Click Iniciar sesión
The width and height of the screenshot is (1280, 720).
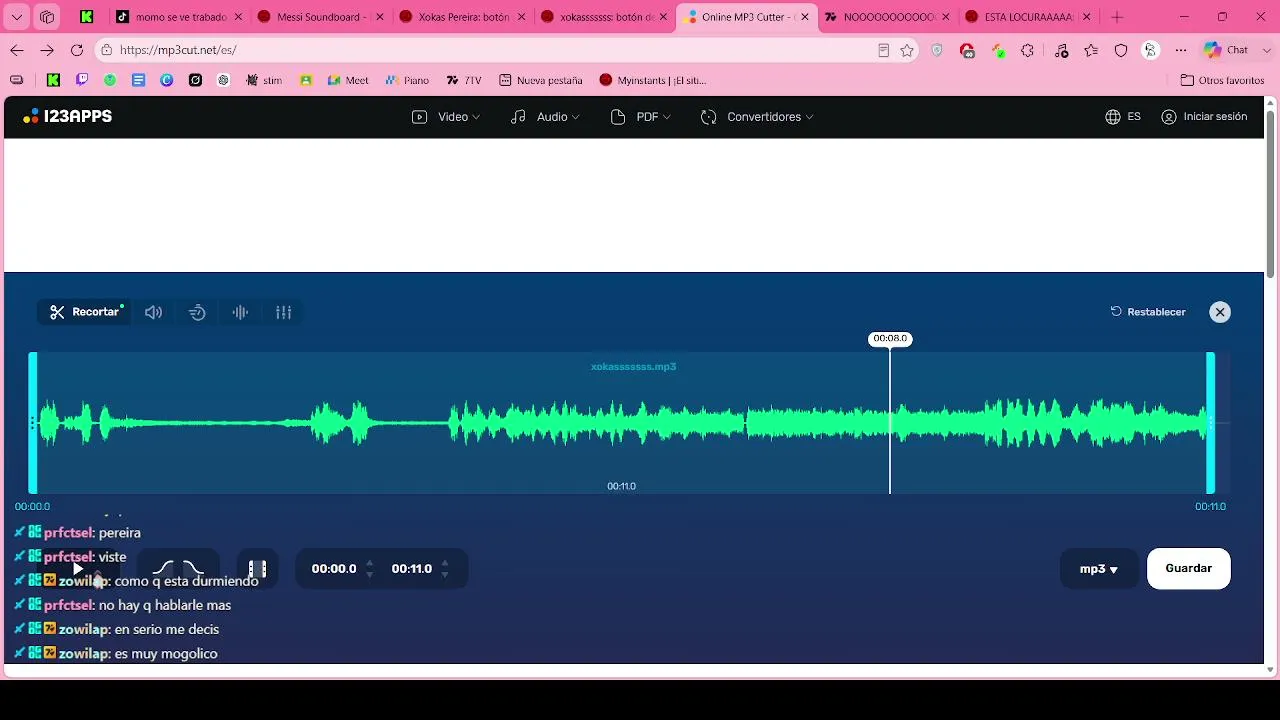[x=1204, y=117]
